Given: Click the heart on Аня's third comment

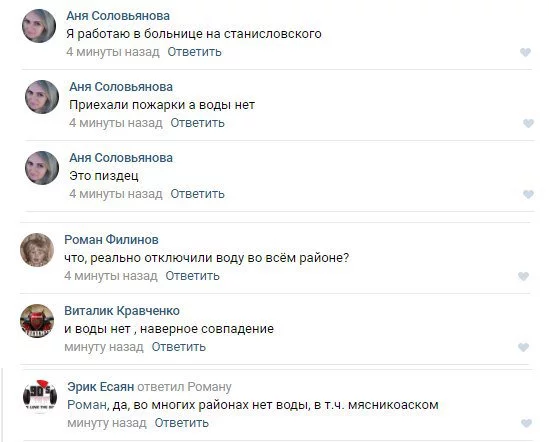Looking at the screenshot, I should pyautogui.click(x=528, y=194).
